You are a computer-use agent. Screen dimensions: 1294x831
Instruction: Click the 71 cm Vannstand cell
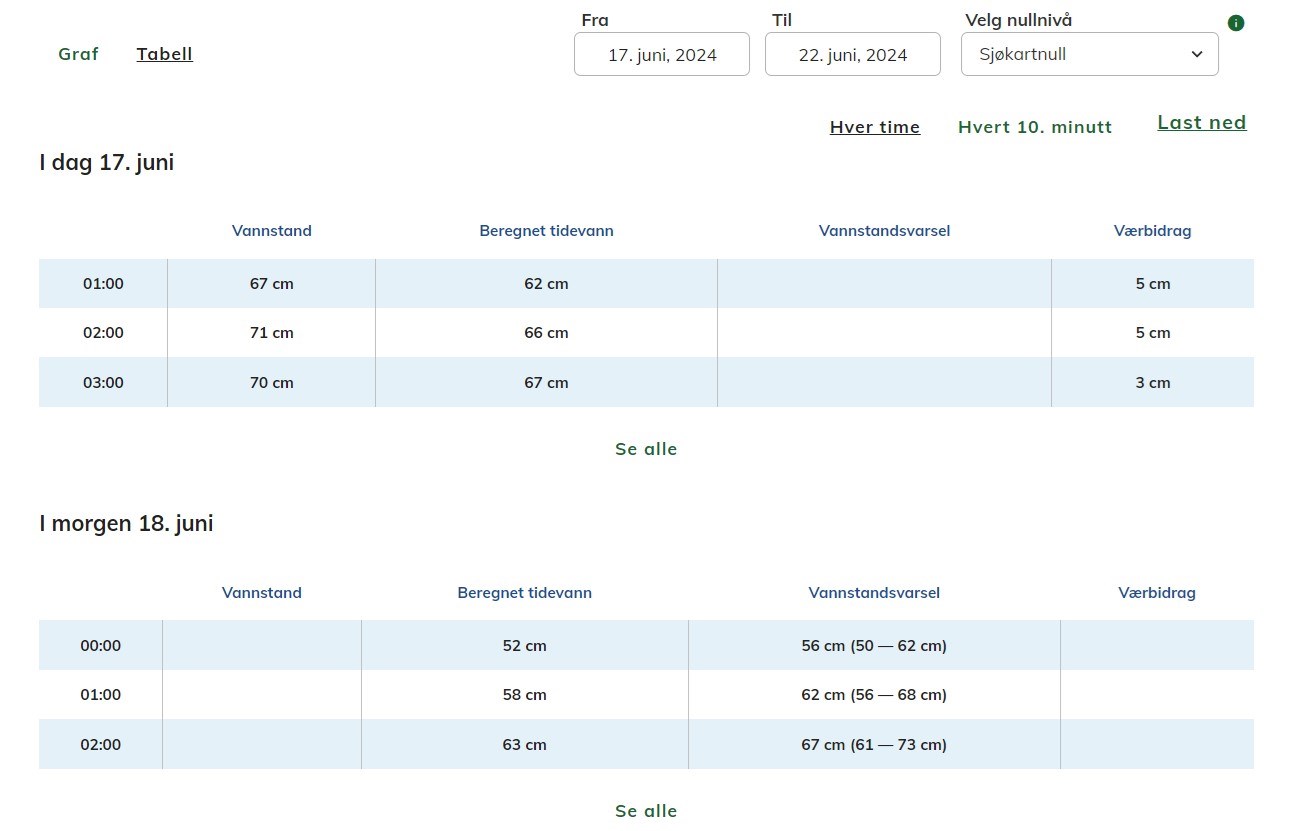click(x=272, y=333)
